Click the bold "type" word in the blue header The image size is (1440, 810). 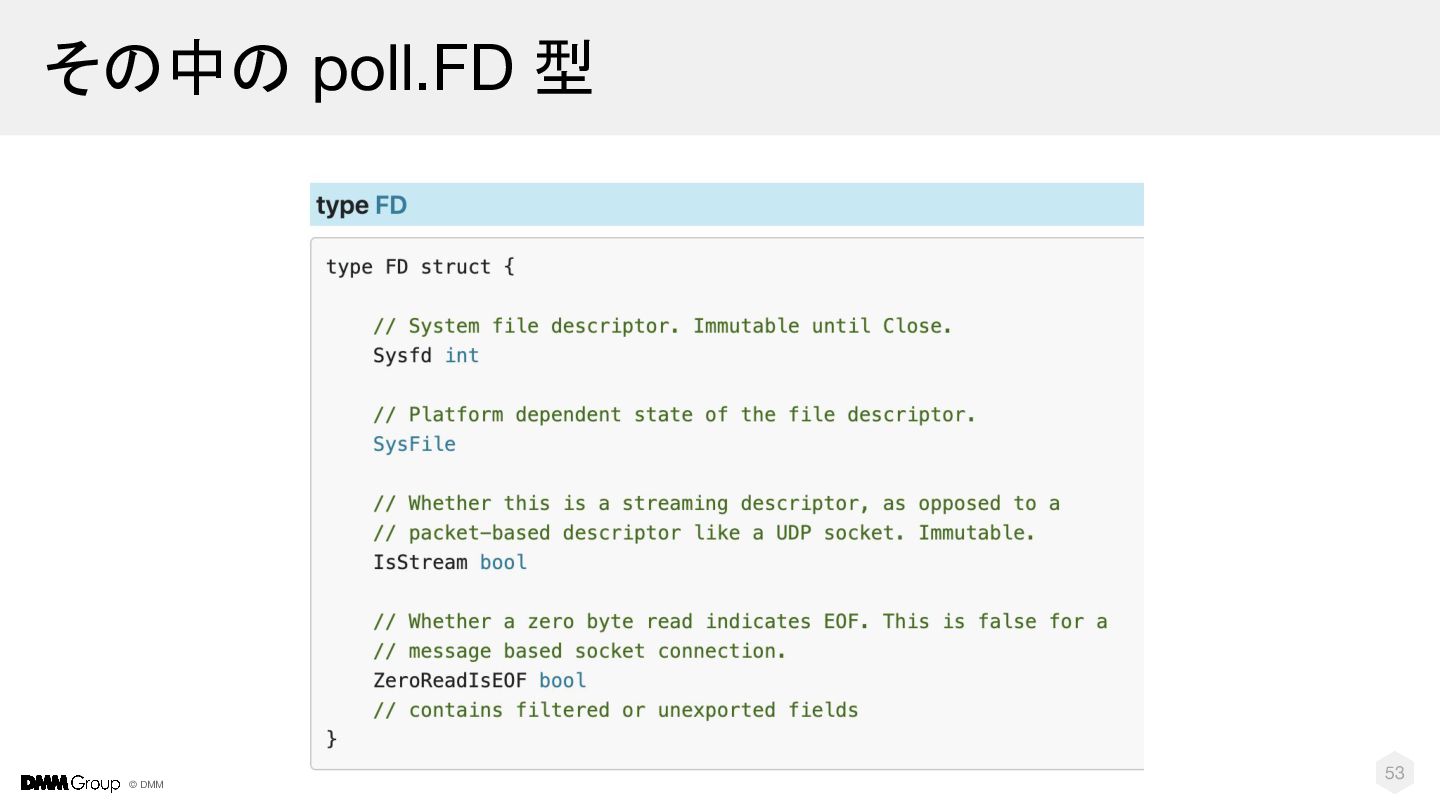342,205
